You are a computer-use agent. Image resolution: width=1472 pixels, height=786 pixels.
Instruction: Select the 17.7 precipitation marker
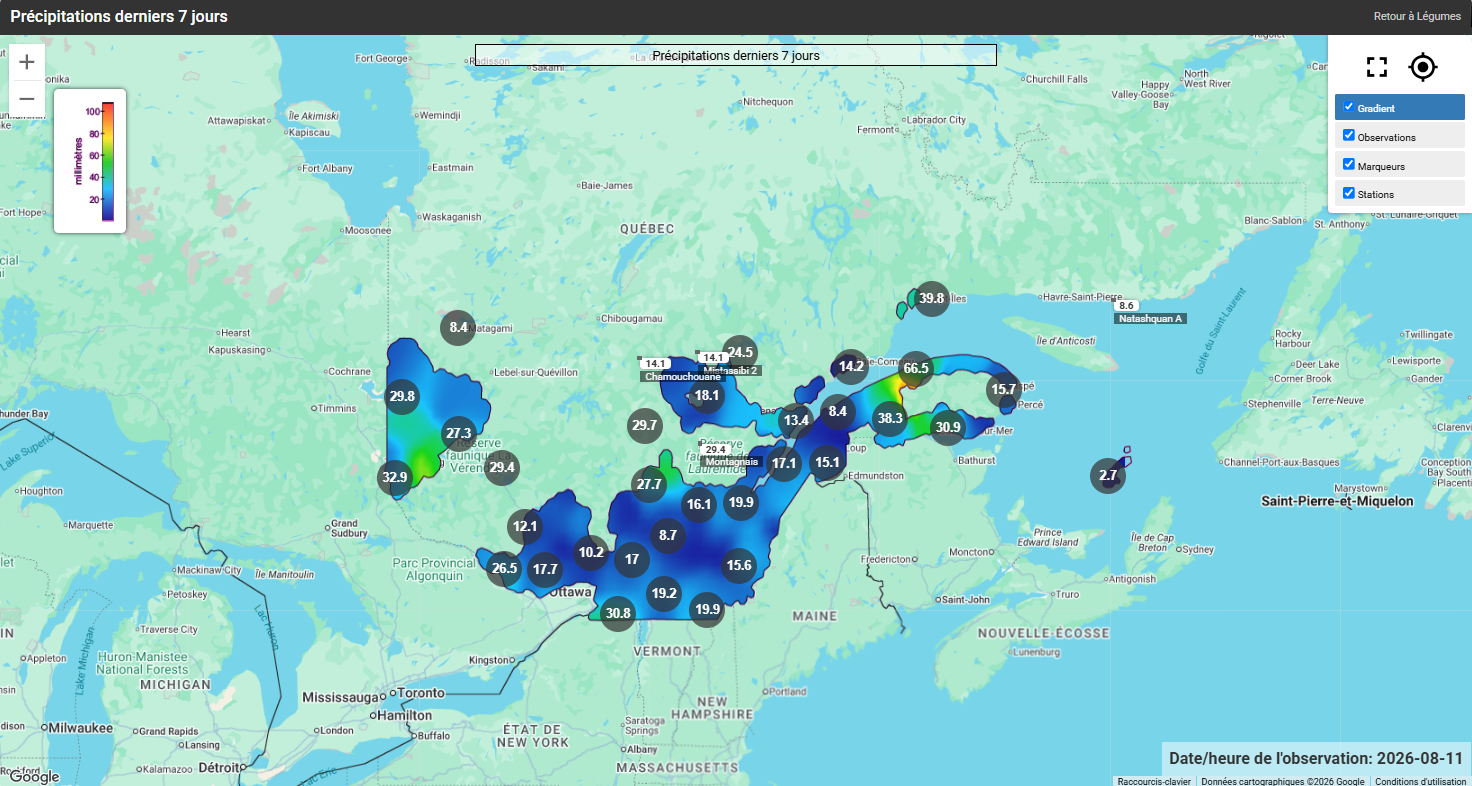tap(545, 569)
